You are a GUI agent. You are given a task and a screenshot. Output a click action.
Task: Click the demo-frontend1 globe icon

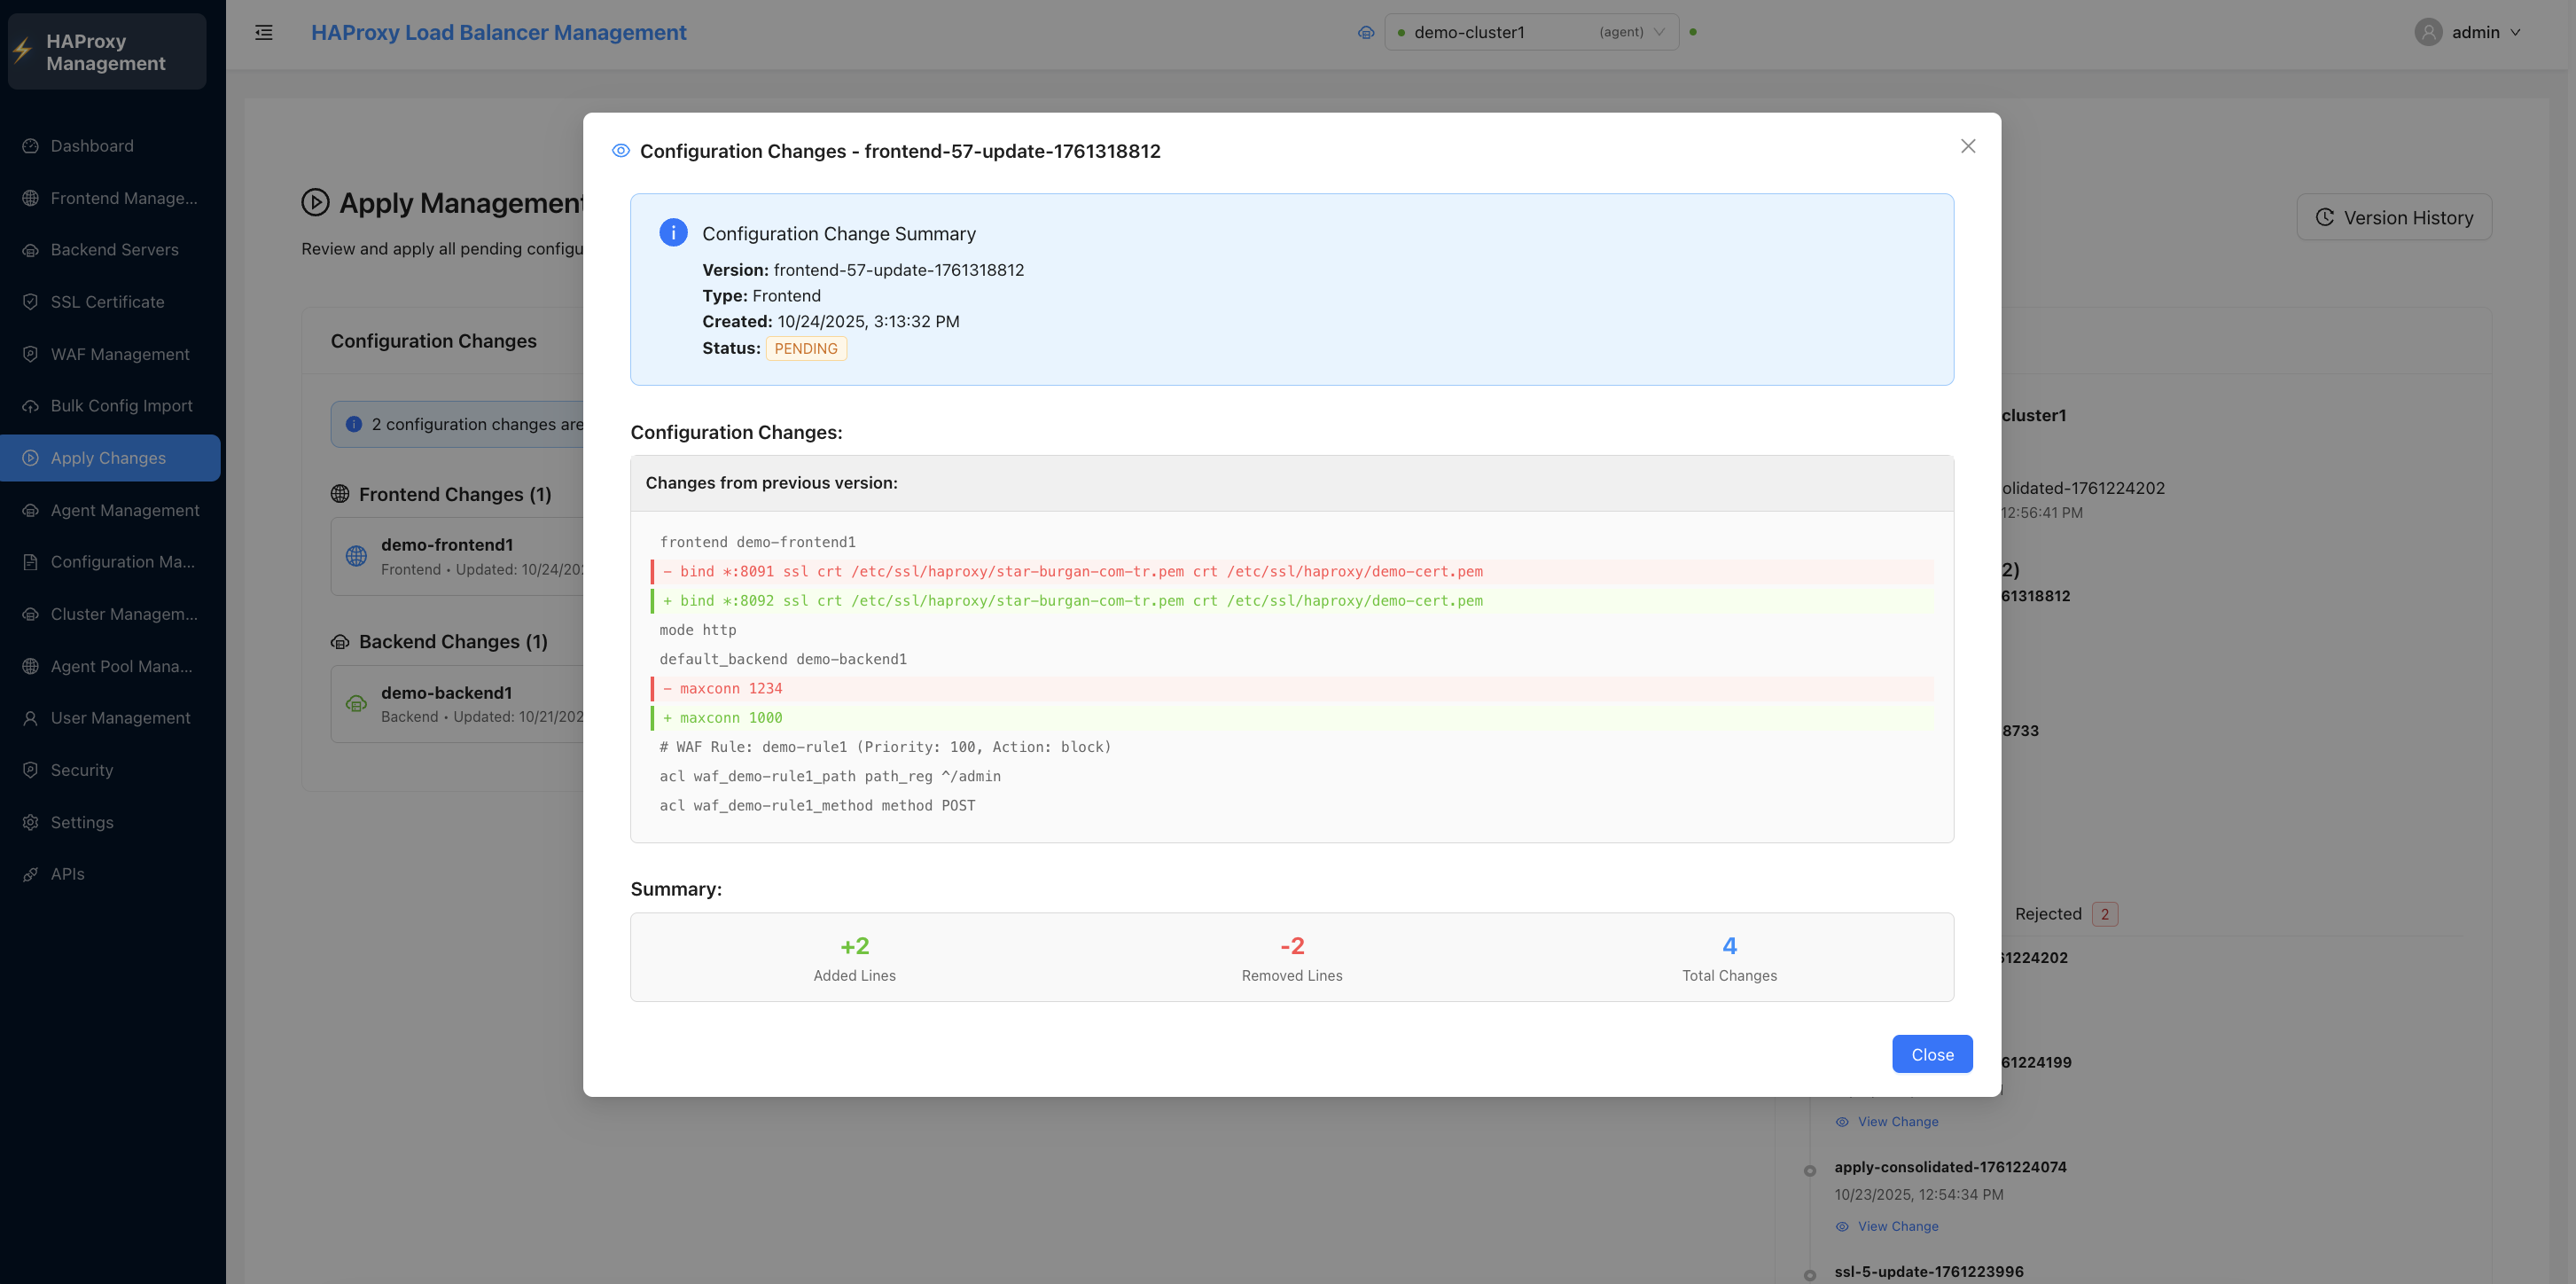pos(356,556)
